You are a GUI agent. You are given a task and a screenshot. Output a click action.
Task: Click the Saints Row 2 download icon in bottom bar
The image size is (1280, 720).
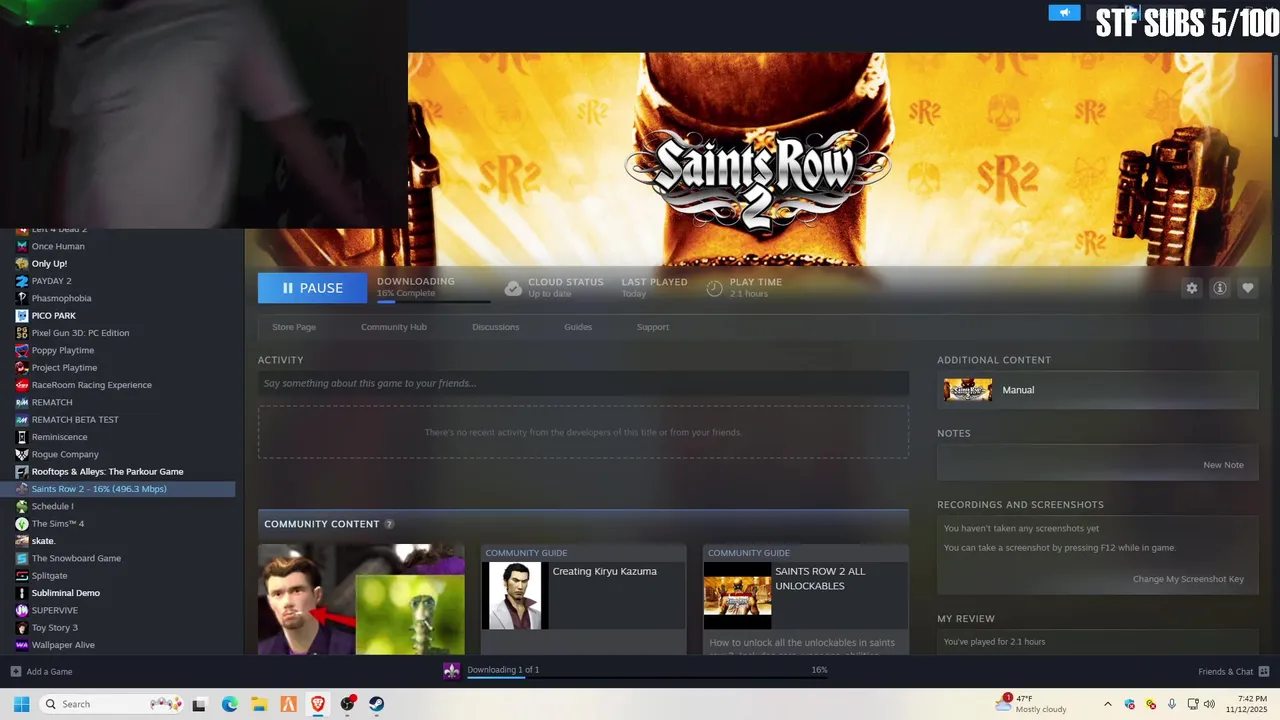point(452,671)
